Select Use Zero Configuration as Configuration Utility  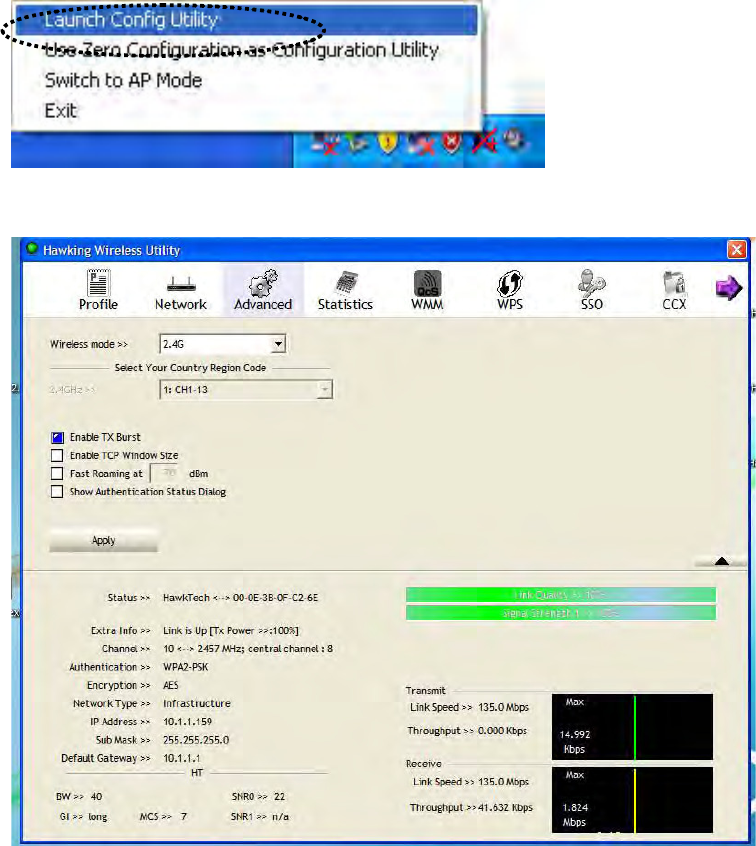click(x=242, y=50)
